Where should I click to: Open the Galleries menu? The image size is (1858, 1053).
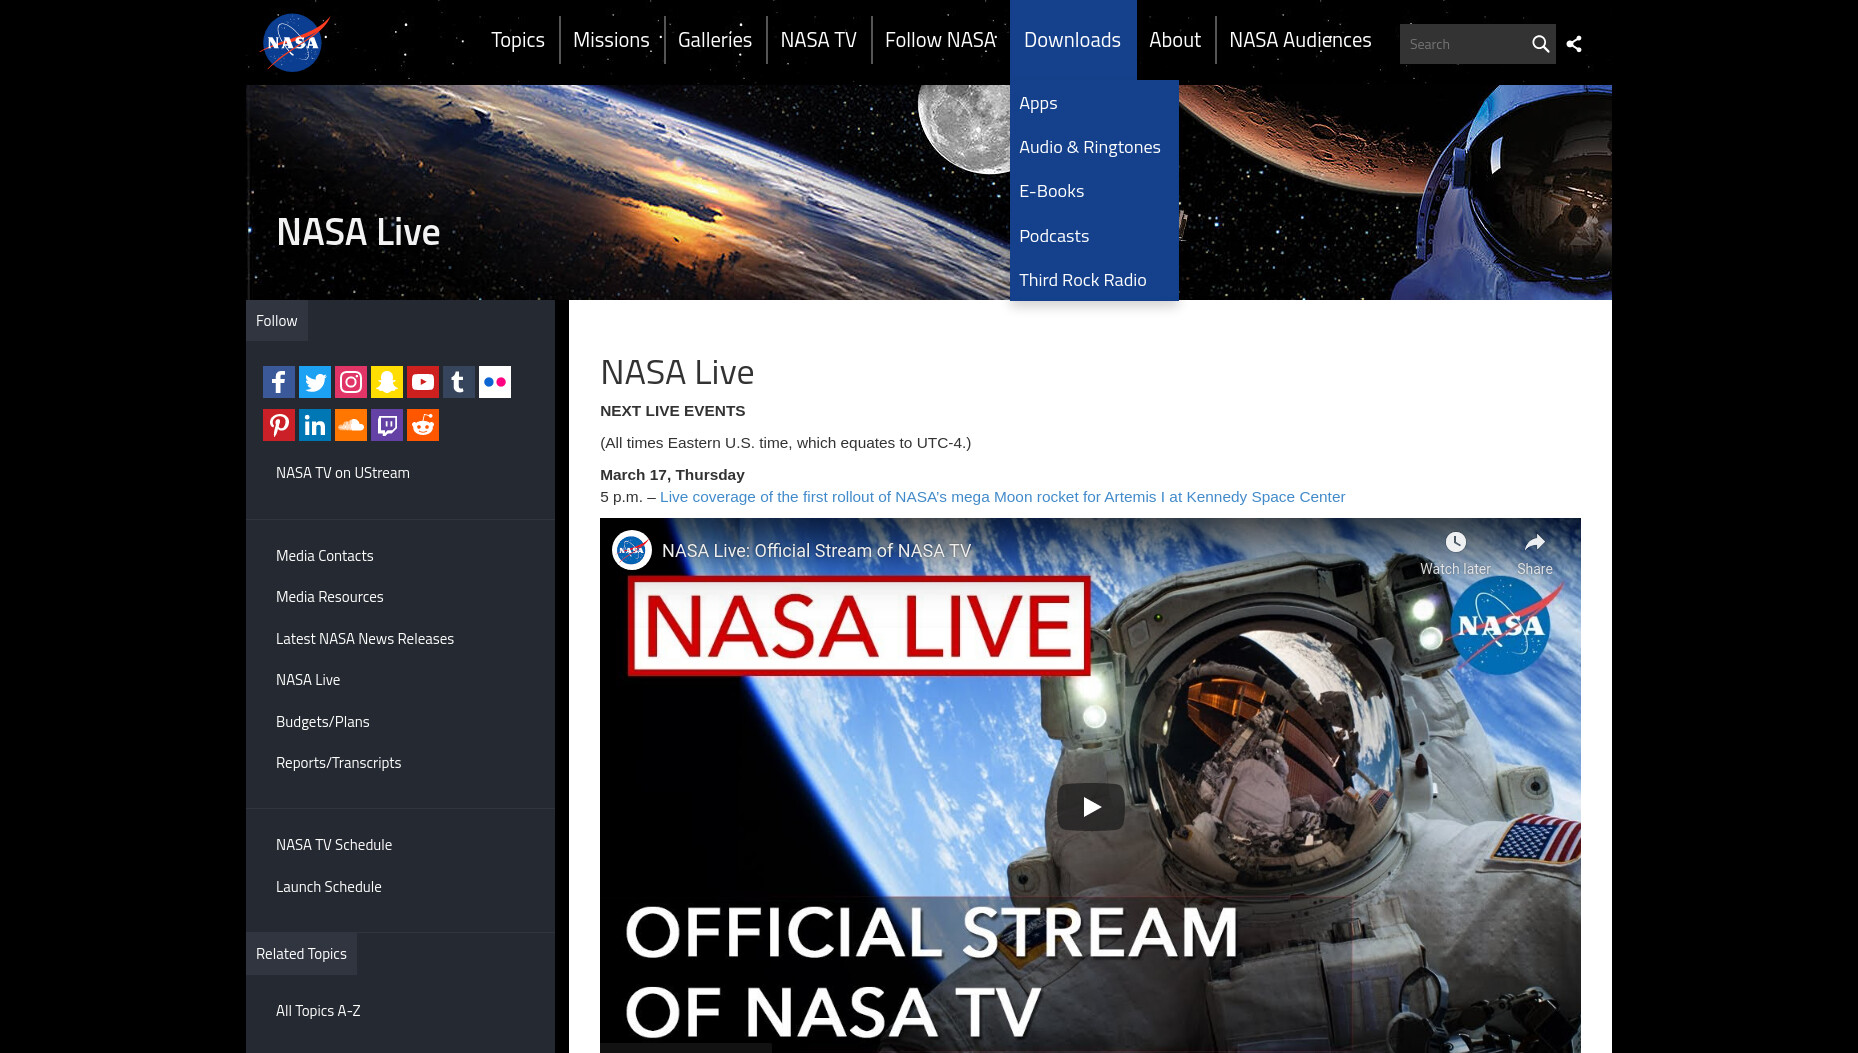[x=715, y=40]
